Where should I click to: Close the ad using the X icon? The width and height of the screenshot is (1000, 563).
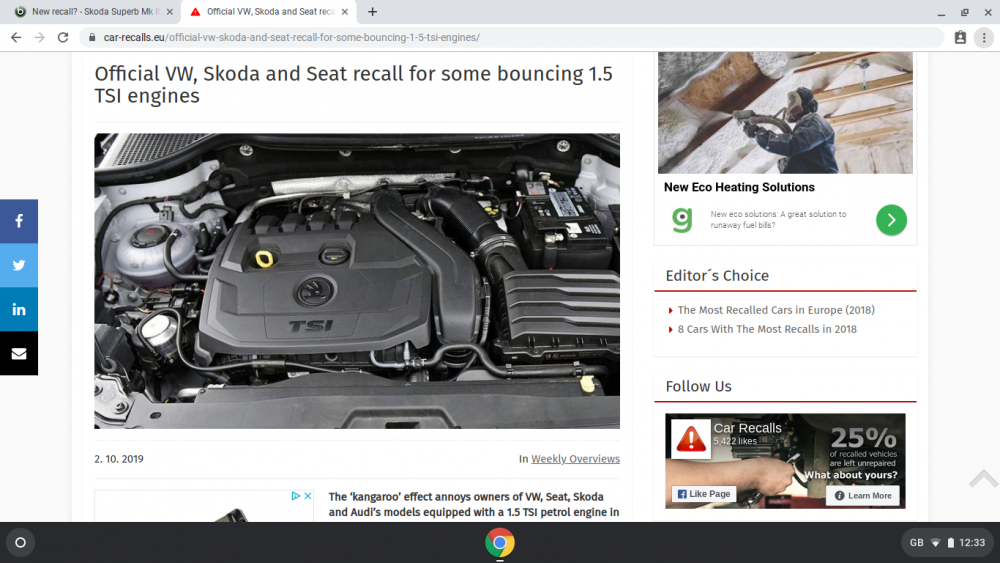pos(307,496)
